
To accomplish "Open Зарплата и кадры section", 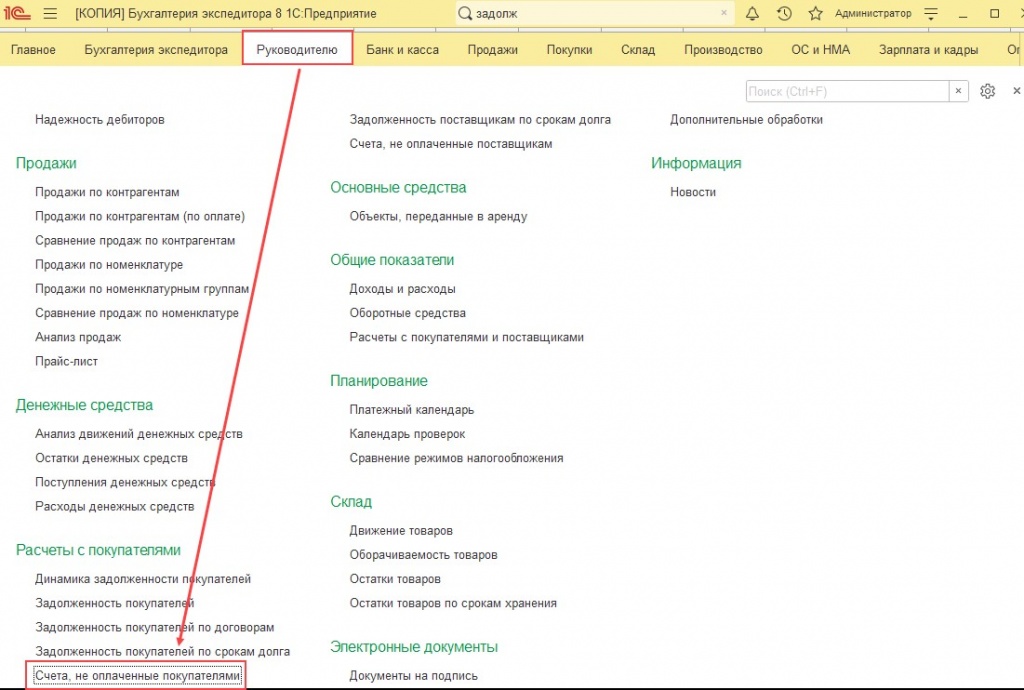I will 928,50.
